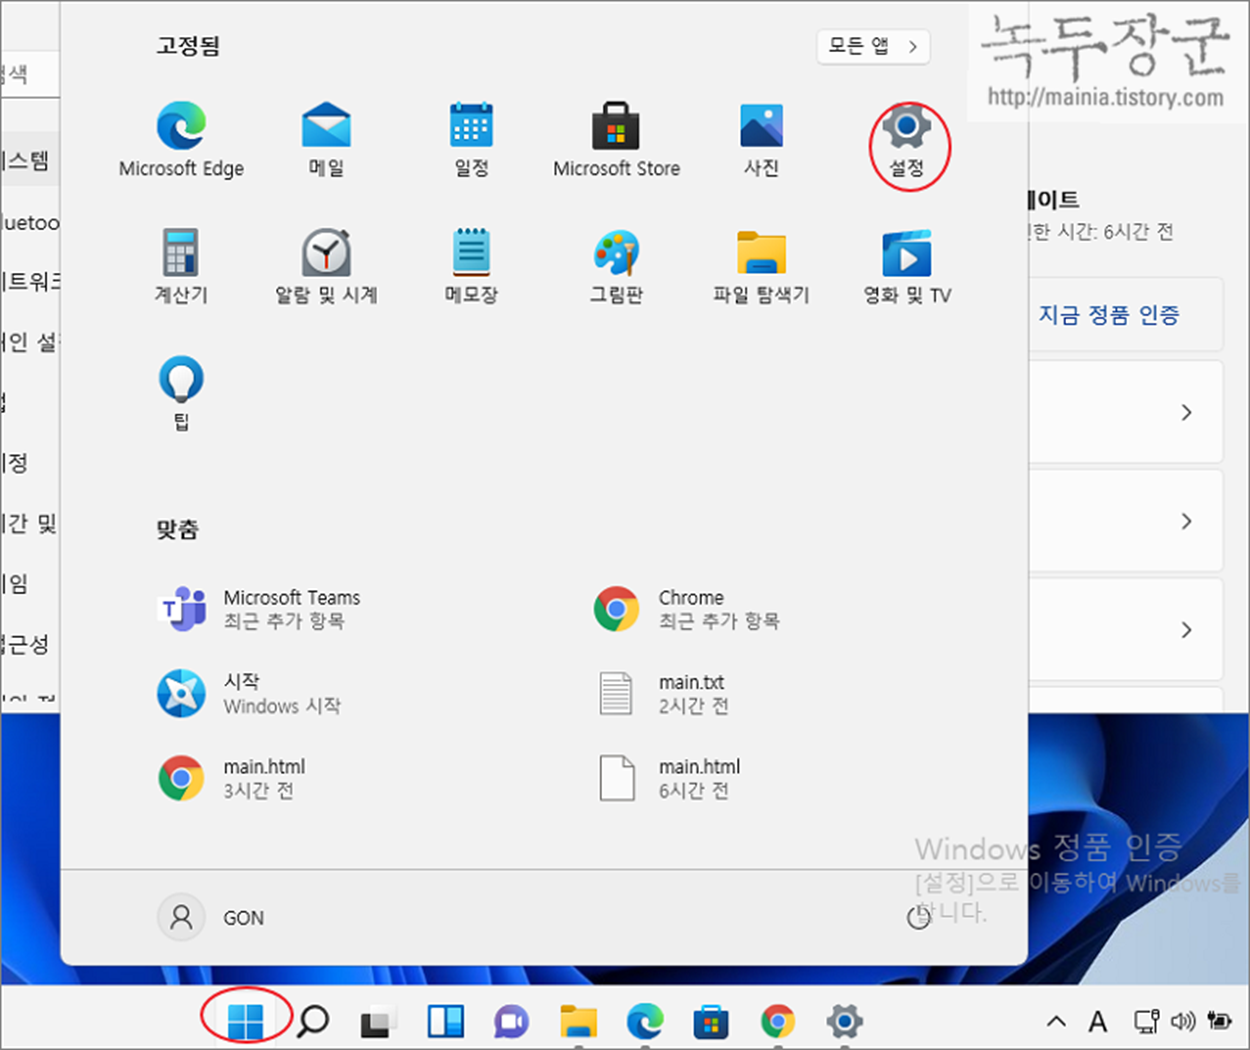Open File Explorer from the taskbar
1250x1050 pixels.
click(578, 1021)
